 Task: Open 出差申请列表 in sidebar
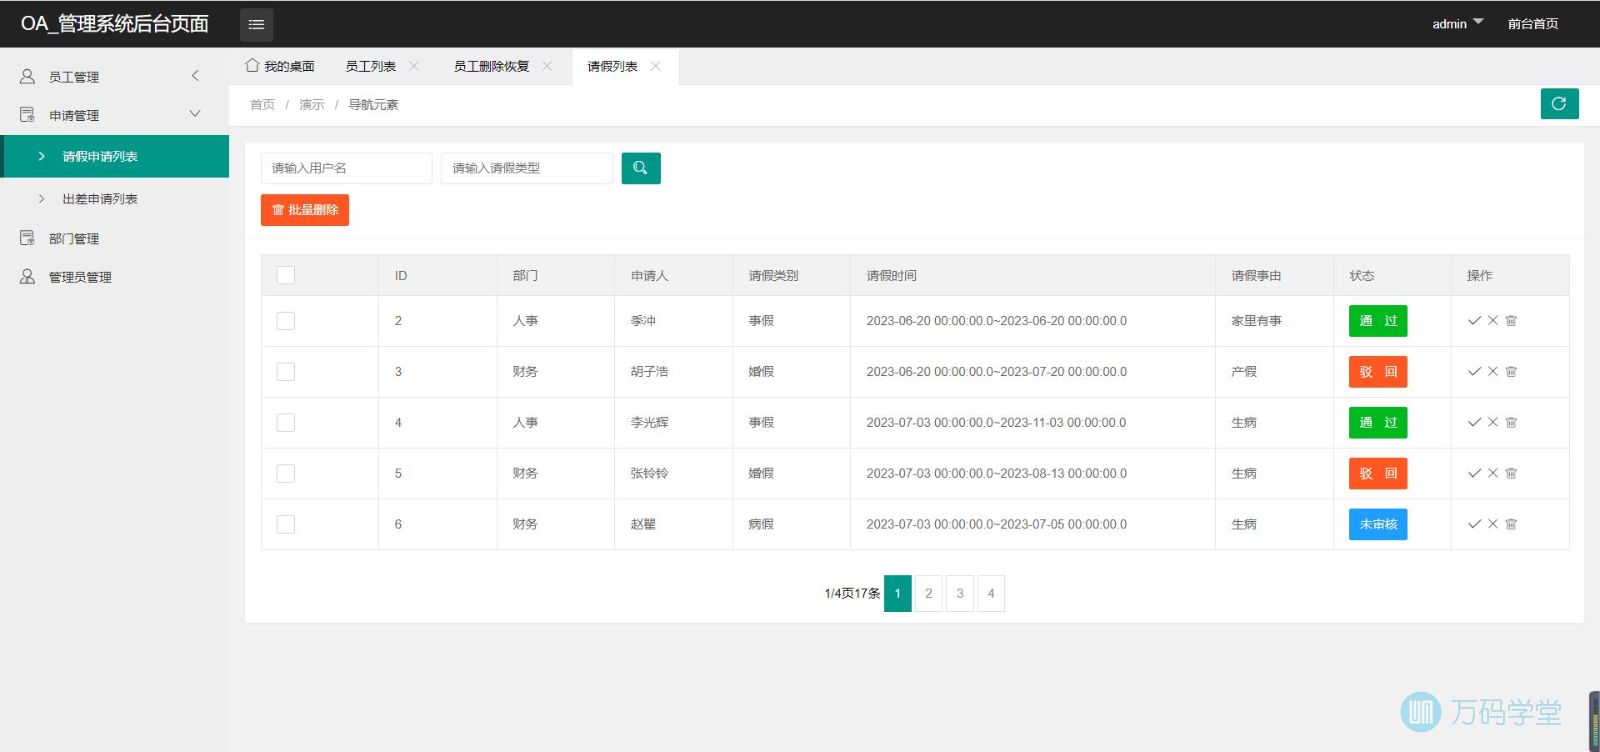point(115,199)
